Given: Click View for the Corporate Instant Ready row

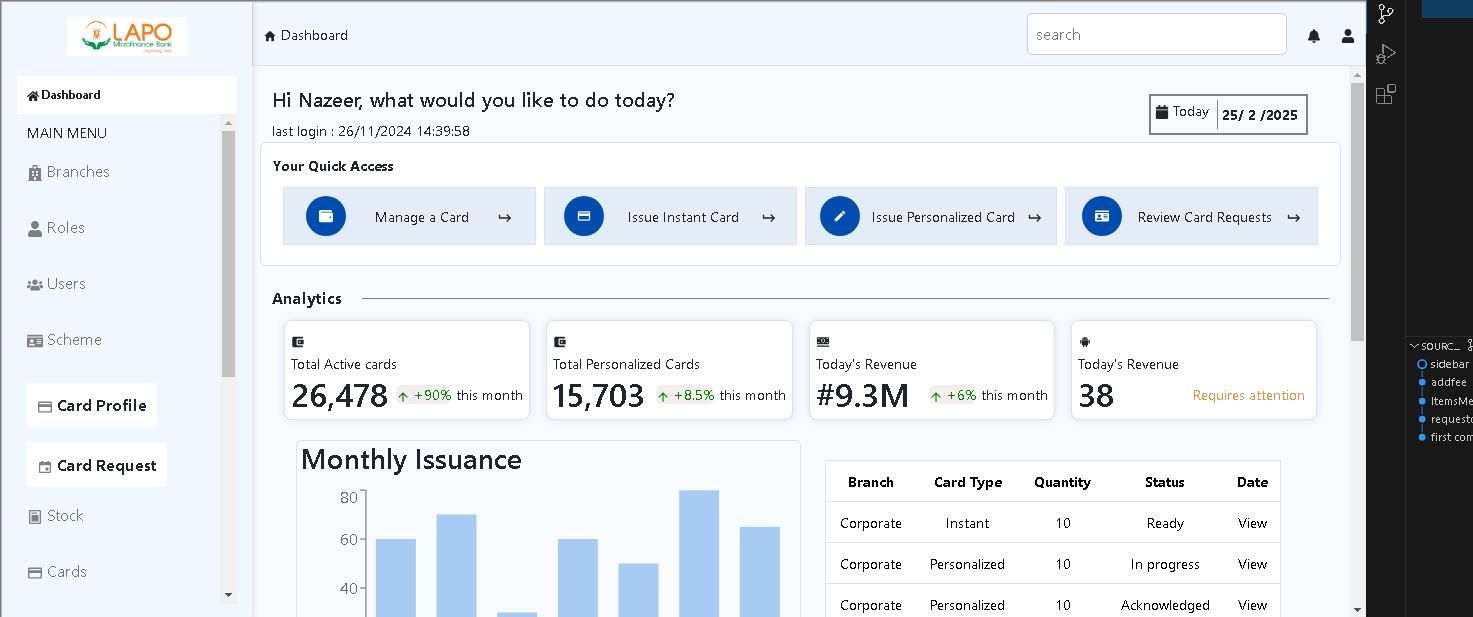Looking at the screenshot, I should tap(1252, 523).
